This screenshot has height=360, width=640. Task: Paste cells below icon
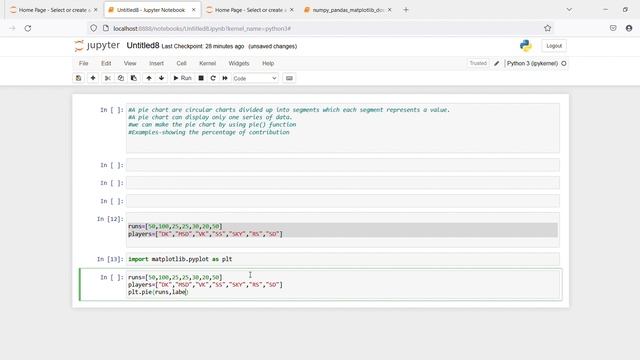(x=134, y=78)
